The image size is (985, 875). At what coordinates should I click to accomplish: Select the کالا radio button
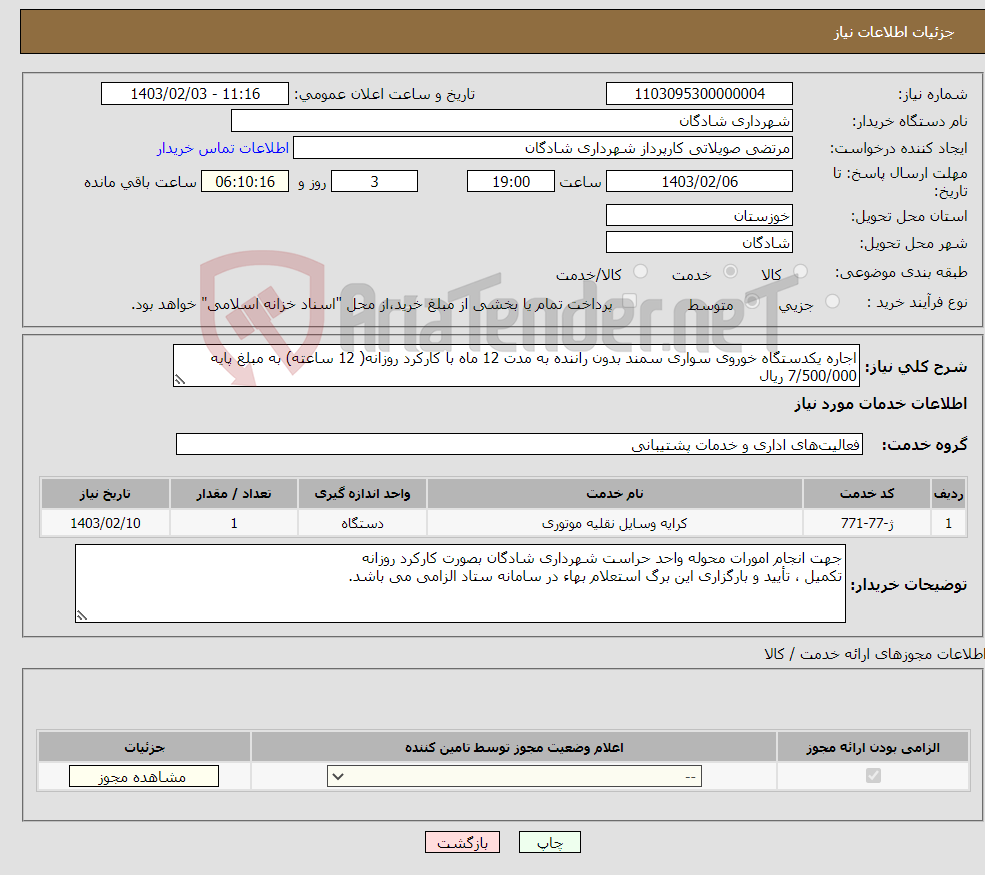click(800, 271)
